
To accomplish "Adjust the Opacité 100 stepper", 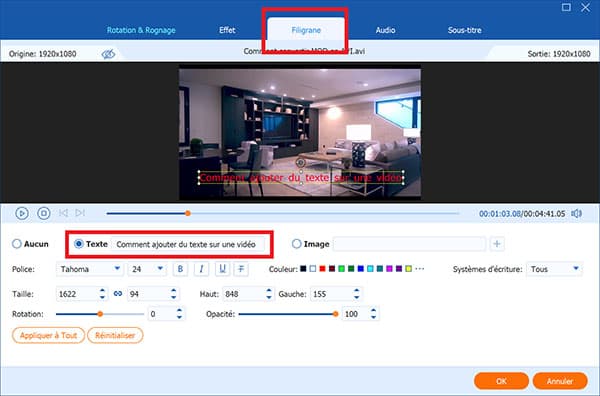I will pos(373,314).
